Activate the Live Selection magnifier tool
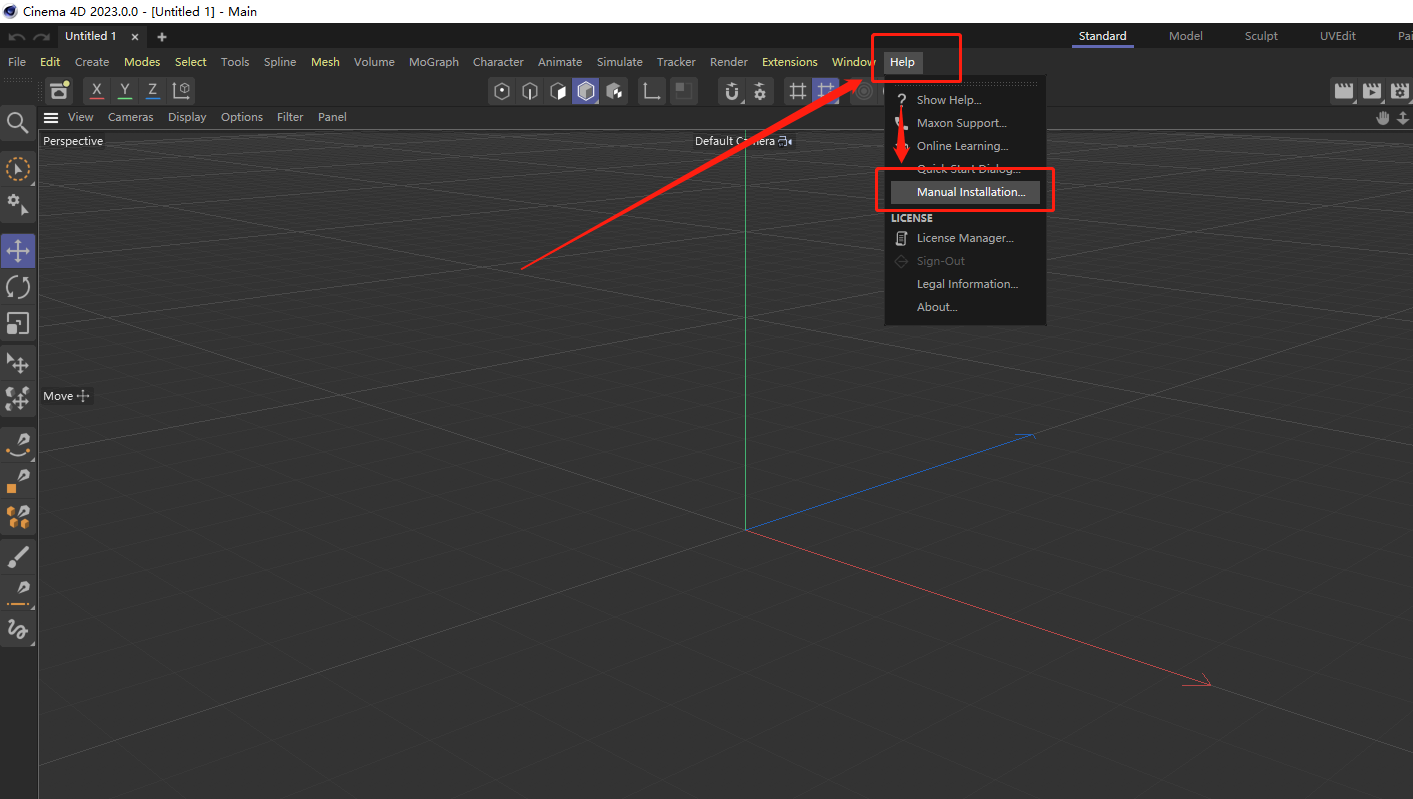 [x=17, y=122]
